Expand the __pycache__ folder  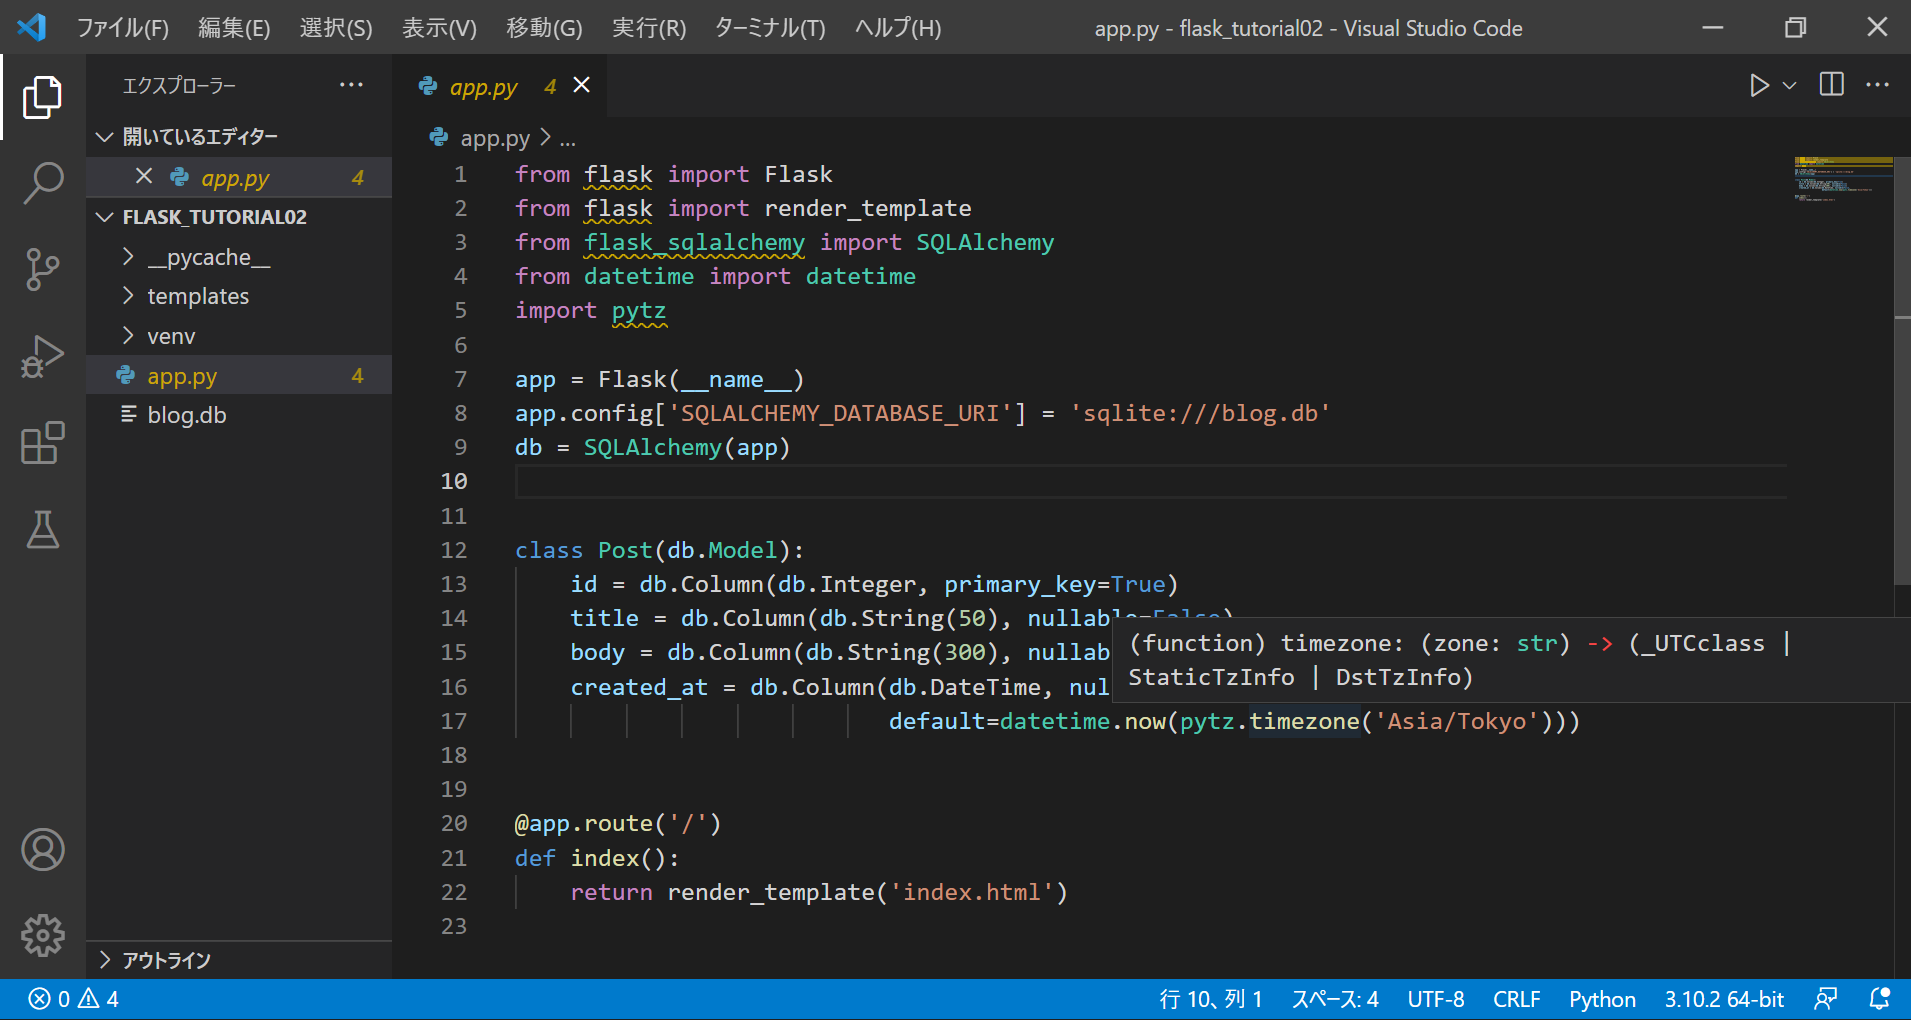tap(128, 257)
